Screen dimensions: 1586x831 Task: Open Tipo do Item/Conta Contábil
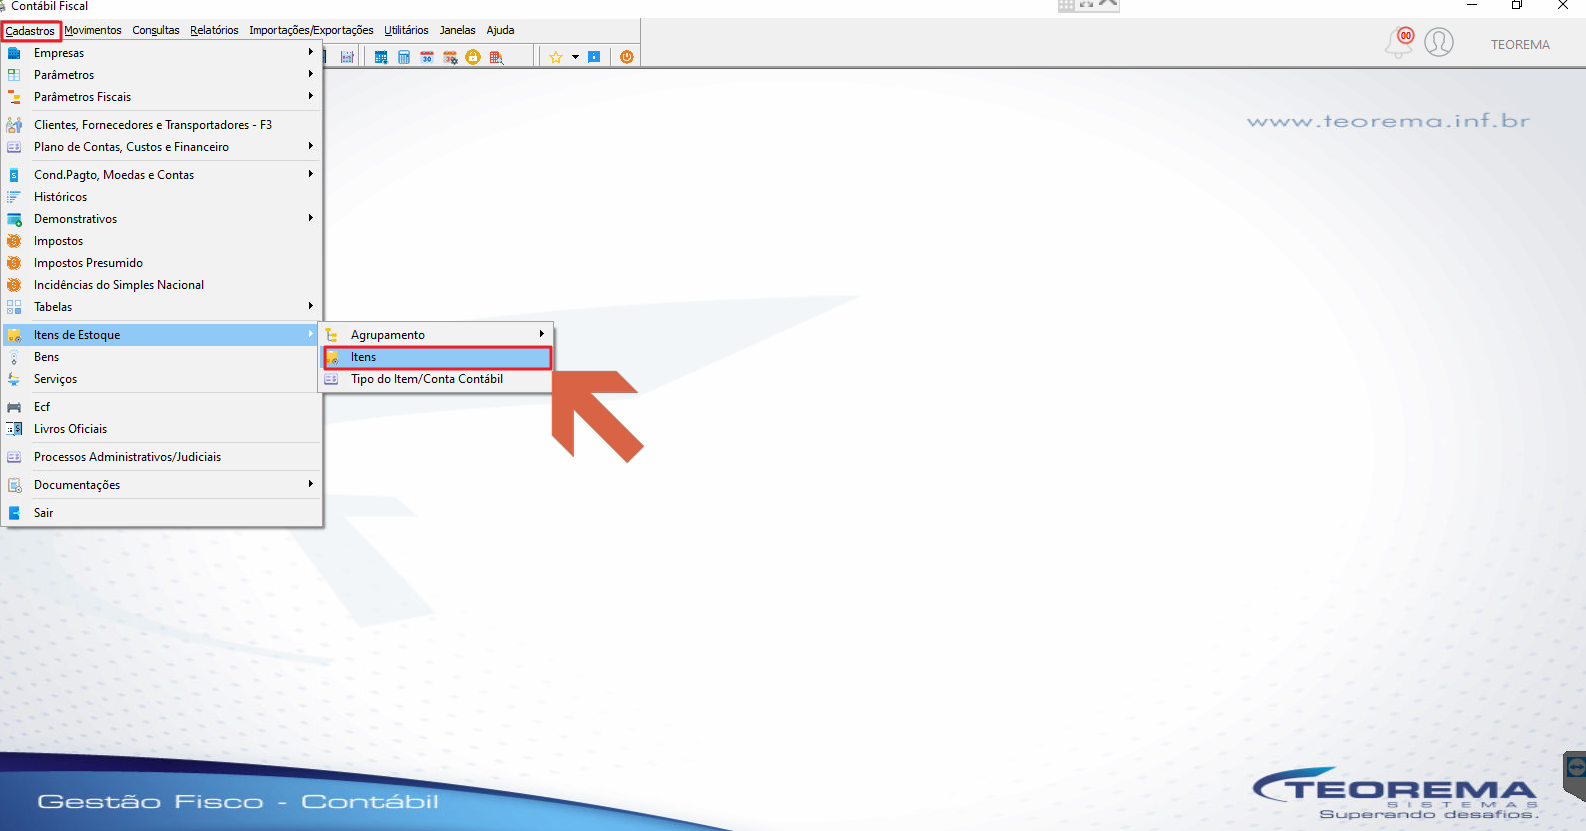click(x=436, y=379)
